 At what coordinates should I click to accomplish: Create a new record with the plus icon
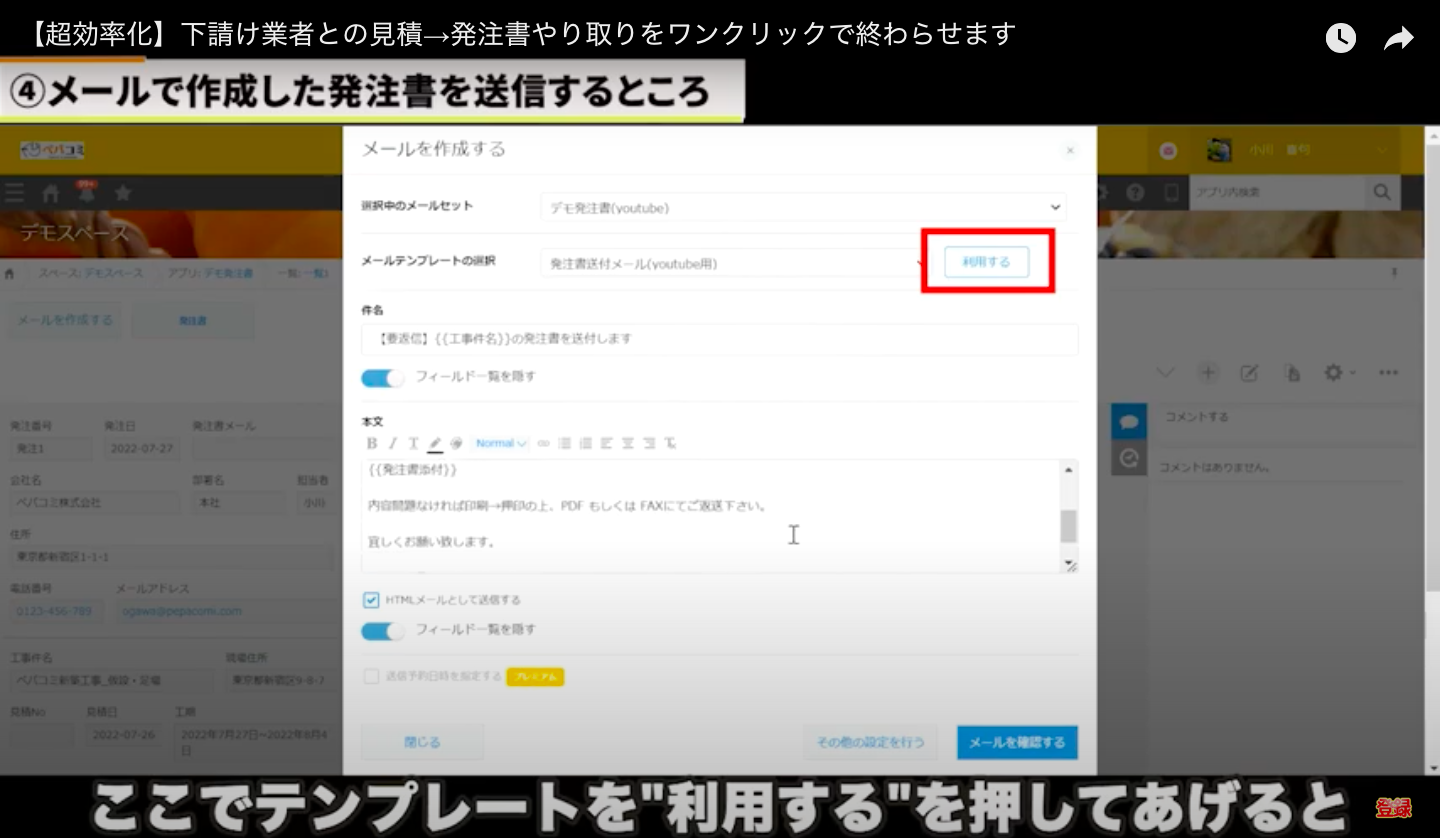click(1208, 372)
